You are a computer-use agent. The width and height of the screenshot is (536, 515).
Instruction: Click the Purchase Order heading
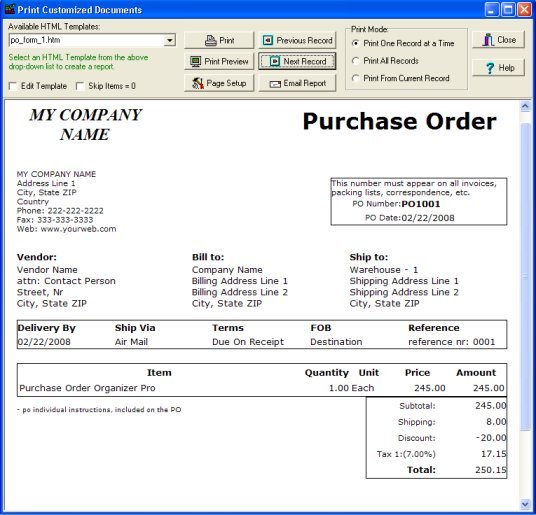399,122
